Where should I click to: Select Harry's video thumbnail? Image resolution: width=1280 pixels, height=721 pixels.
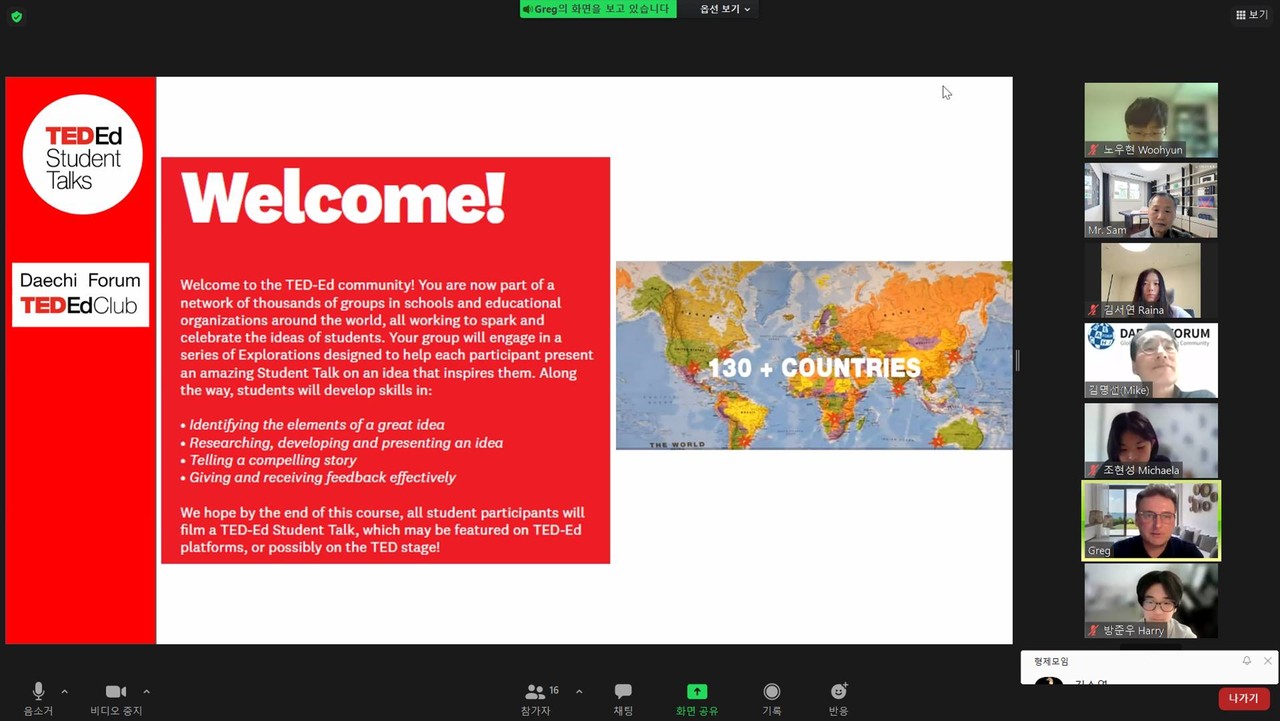point(1151,600)
